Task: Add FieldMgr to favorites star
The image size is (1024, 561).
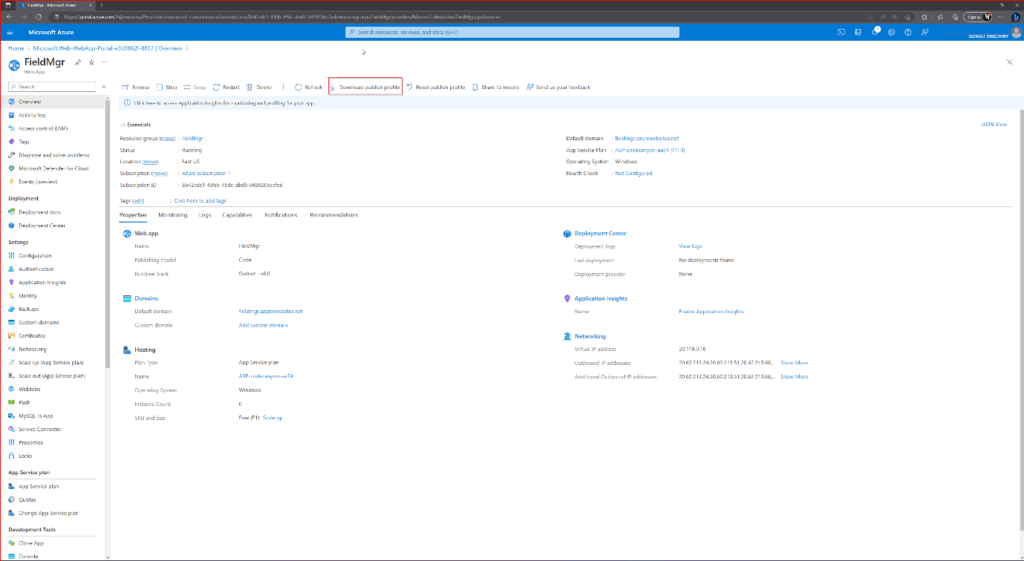Action: pos(91,62)
